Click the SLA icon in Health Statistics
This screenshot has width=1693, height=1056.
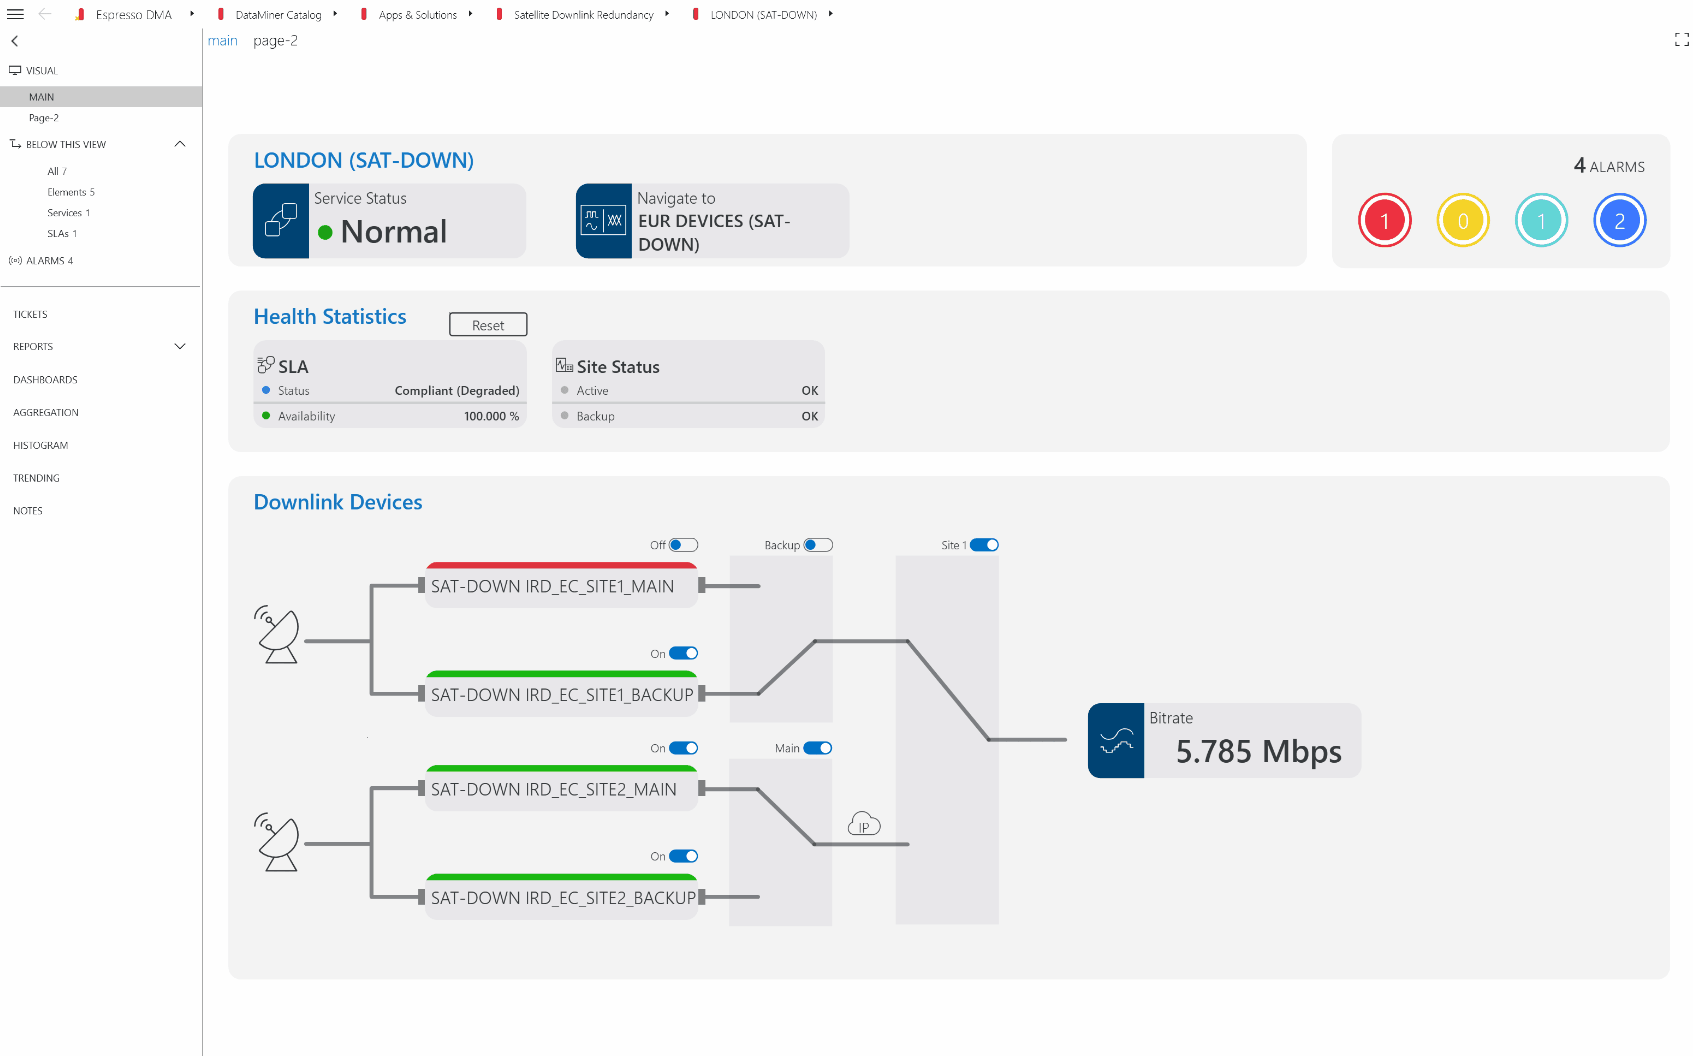266,365
